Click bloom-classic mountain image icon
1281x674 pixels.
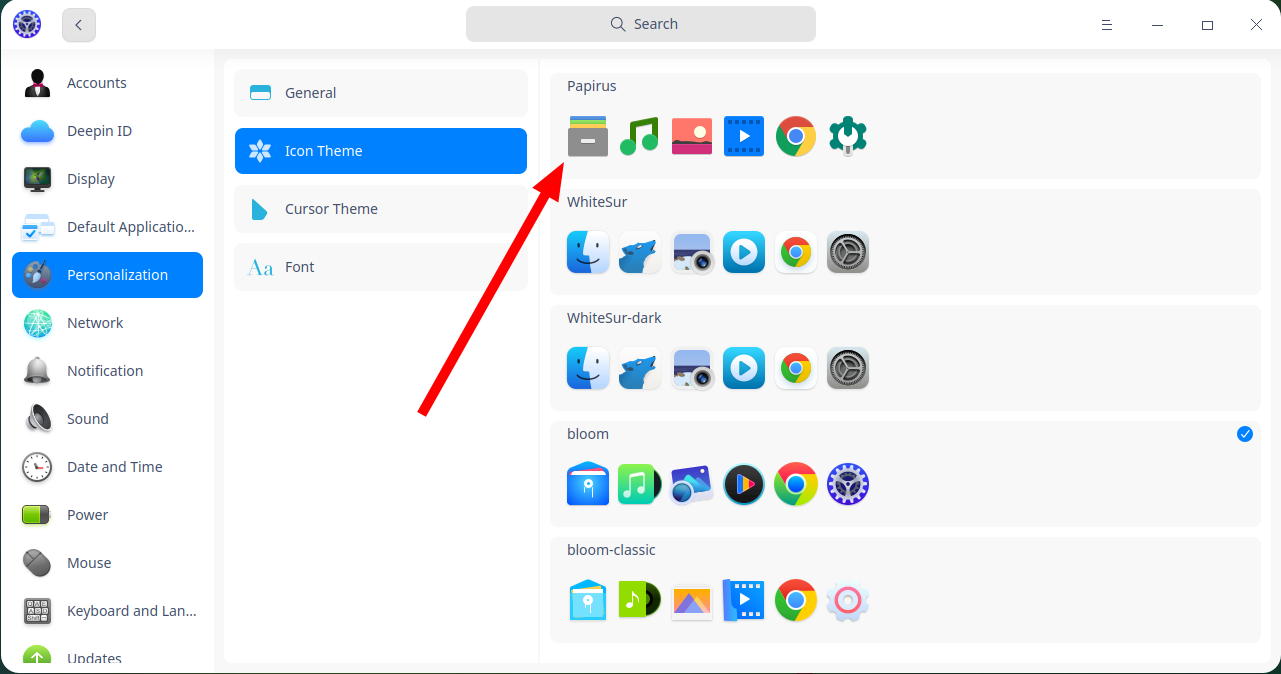(692, 600)
